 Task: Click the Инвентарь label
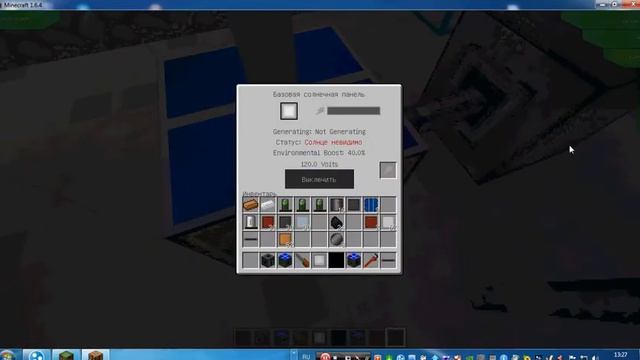point(260,193)
